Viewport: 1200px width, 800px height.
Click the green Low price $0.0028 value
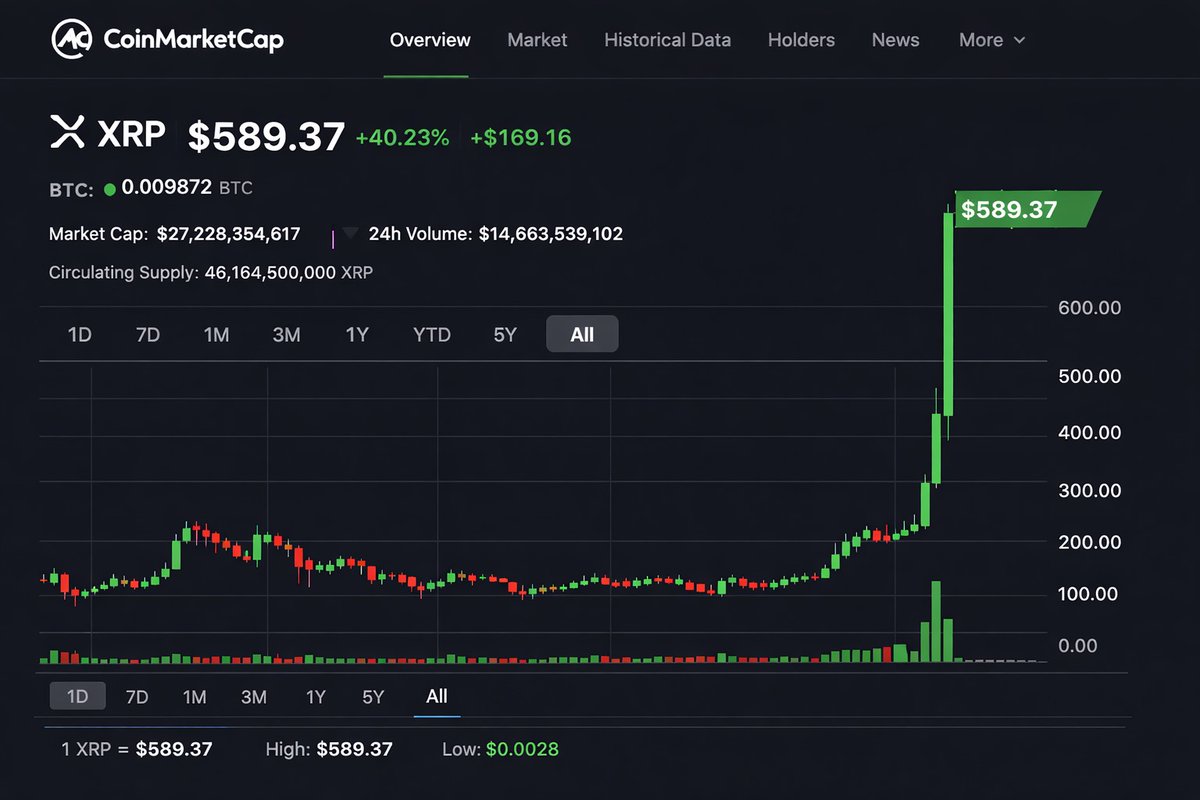(x=521, y=748)
